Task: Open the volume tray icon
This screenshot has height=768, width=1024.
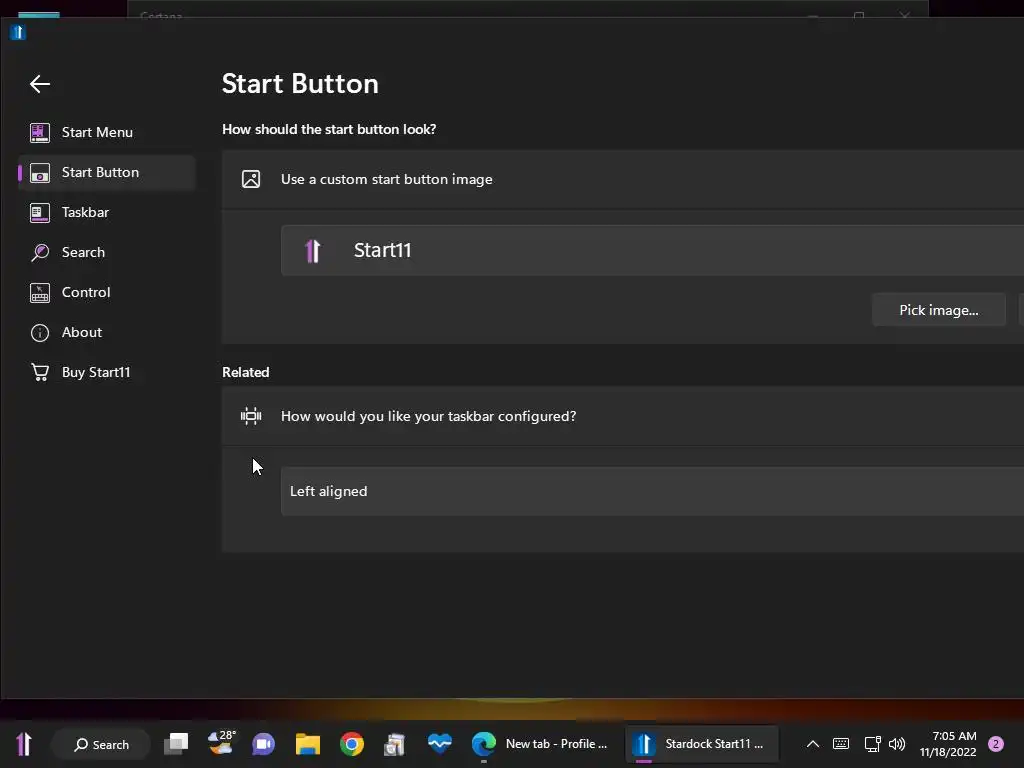Action: pyautogui.click(x=897, y=744)
